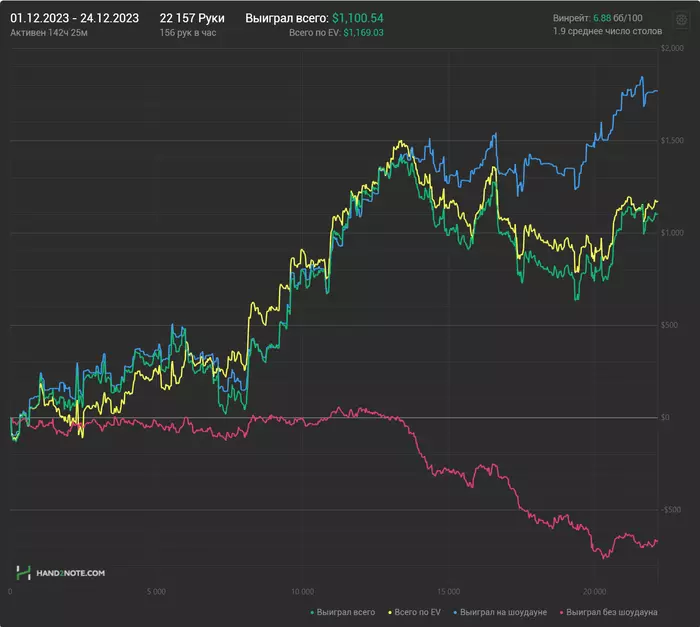Click the 20 000 x-axis label
This screenshot has height=627, width=700.
pos(595,592)
